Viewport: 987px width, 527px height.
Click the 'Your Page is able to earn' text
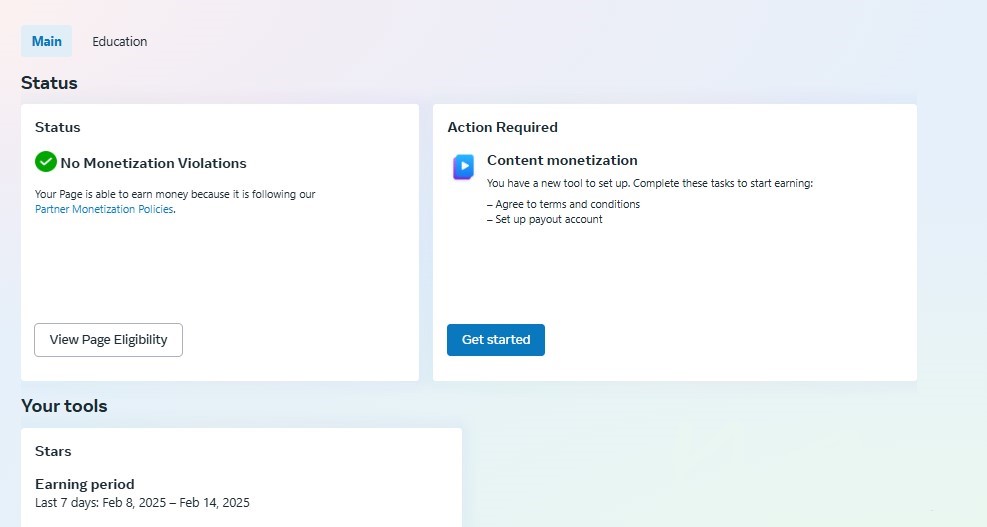175,194
